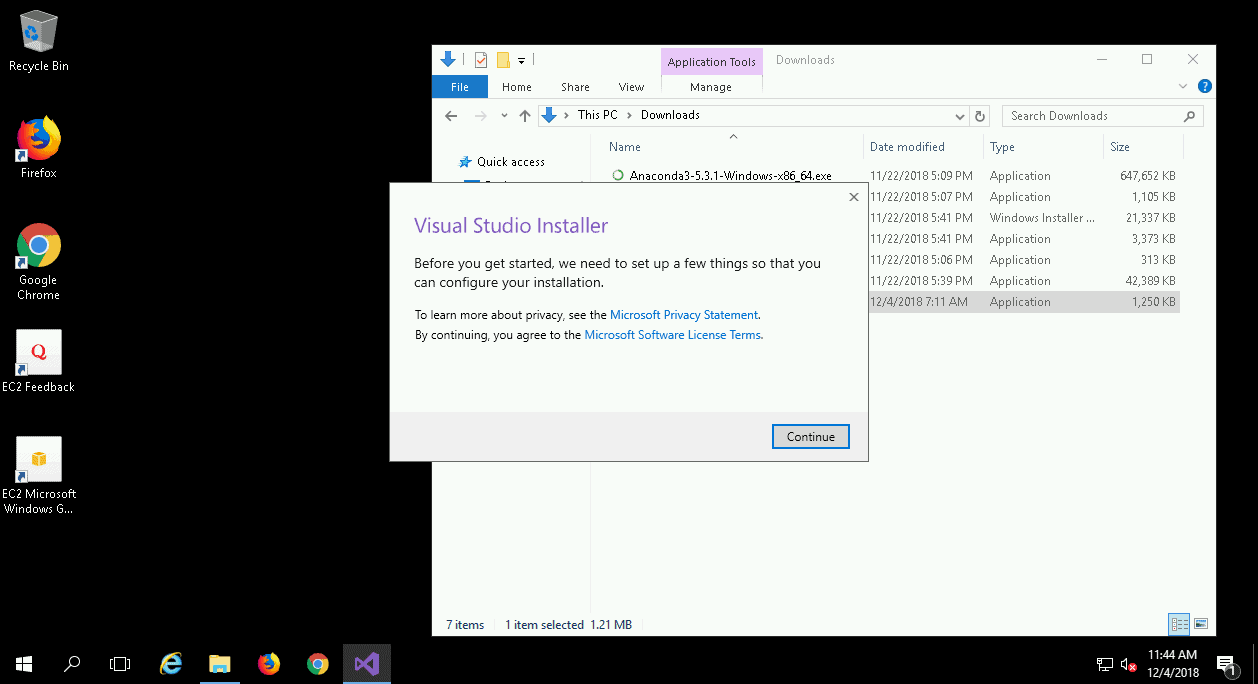Open Microsoft Edge from the taskbar
The width and height of the screenshot is (1258, 684).
pyautogui.click(x=171, y=663)
